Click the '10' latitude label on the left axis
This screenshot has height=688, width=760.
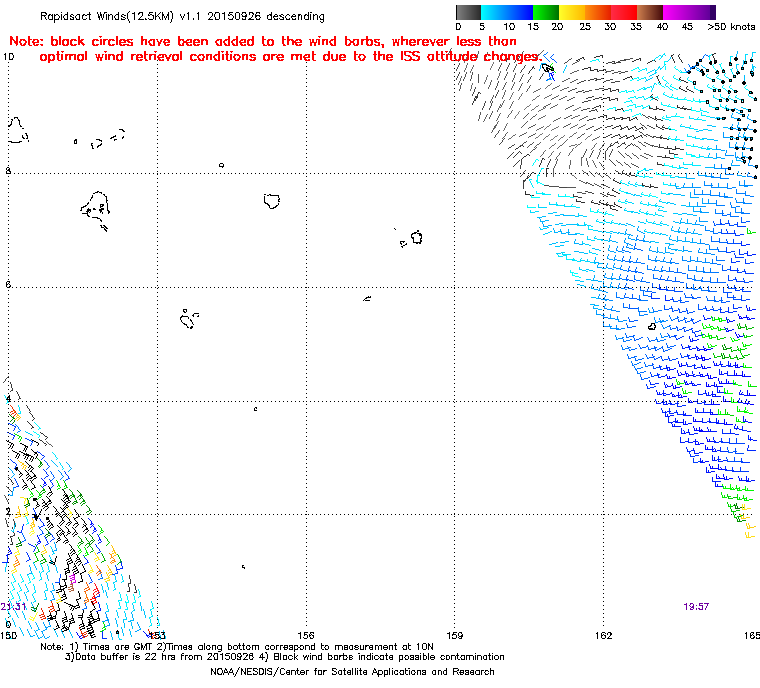tap(8, 57)
